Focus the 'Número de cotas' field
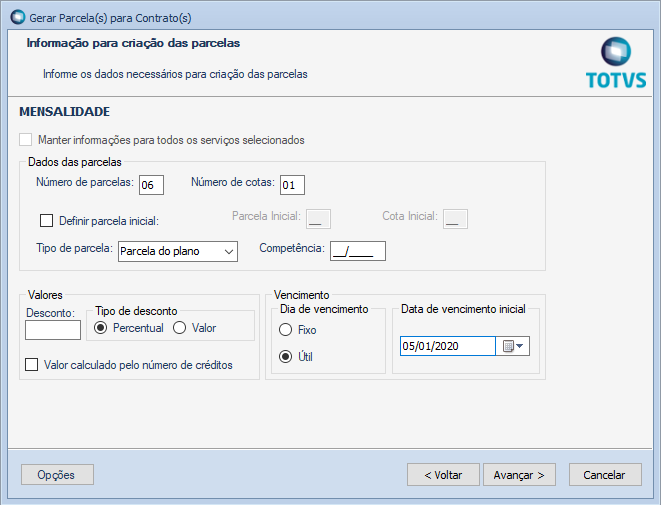Image resolution: width=661 pixels, height=505 pixels. 292,185
